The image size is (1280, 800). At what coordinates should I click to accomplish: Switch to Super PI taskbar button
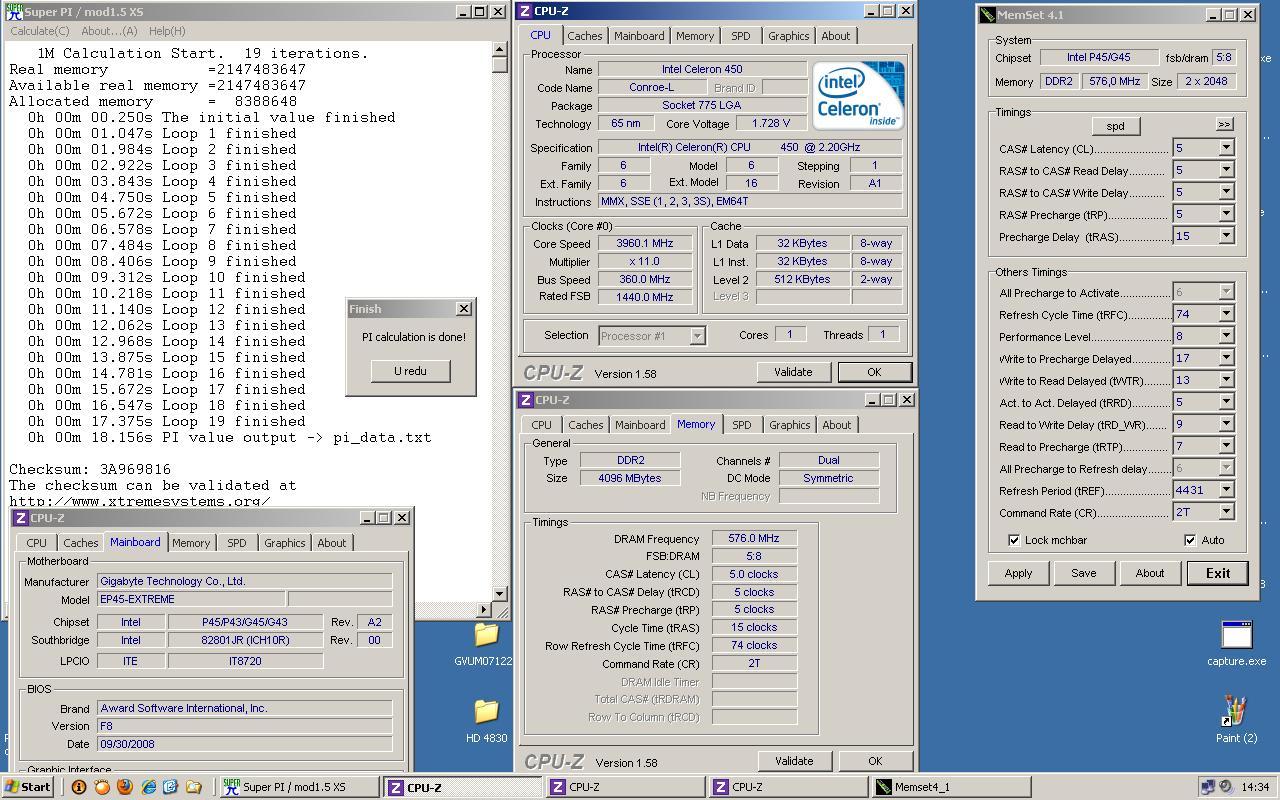[298, 787]
